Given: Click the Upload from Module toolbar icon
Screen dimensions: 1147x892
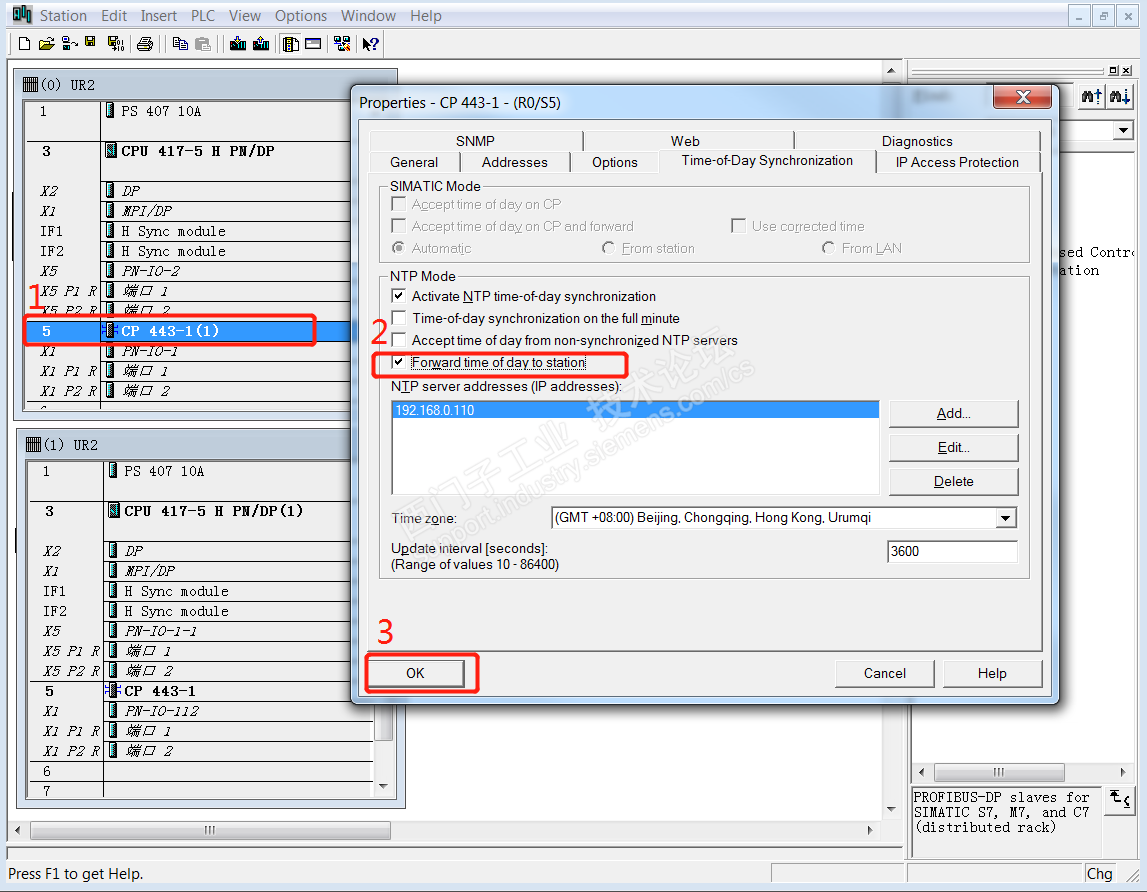Looking at the screenshot, I should tap(261, 44).
